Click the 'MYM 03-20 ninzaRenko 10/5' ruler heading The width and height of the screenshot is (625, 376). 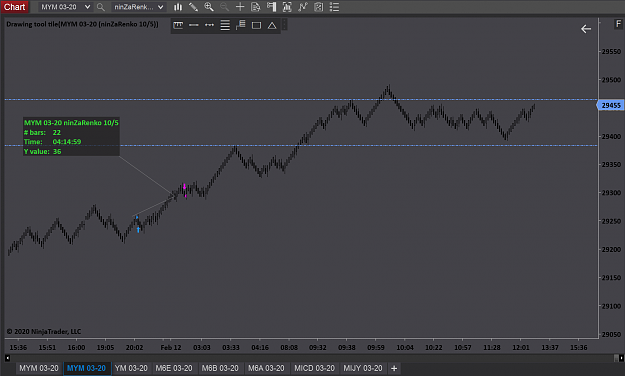click(x=71, y=122)
